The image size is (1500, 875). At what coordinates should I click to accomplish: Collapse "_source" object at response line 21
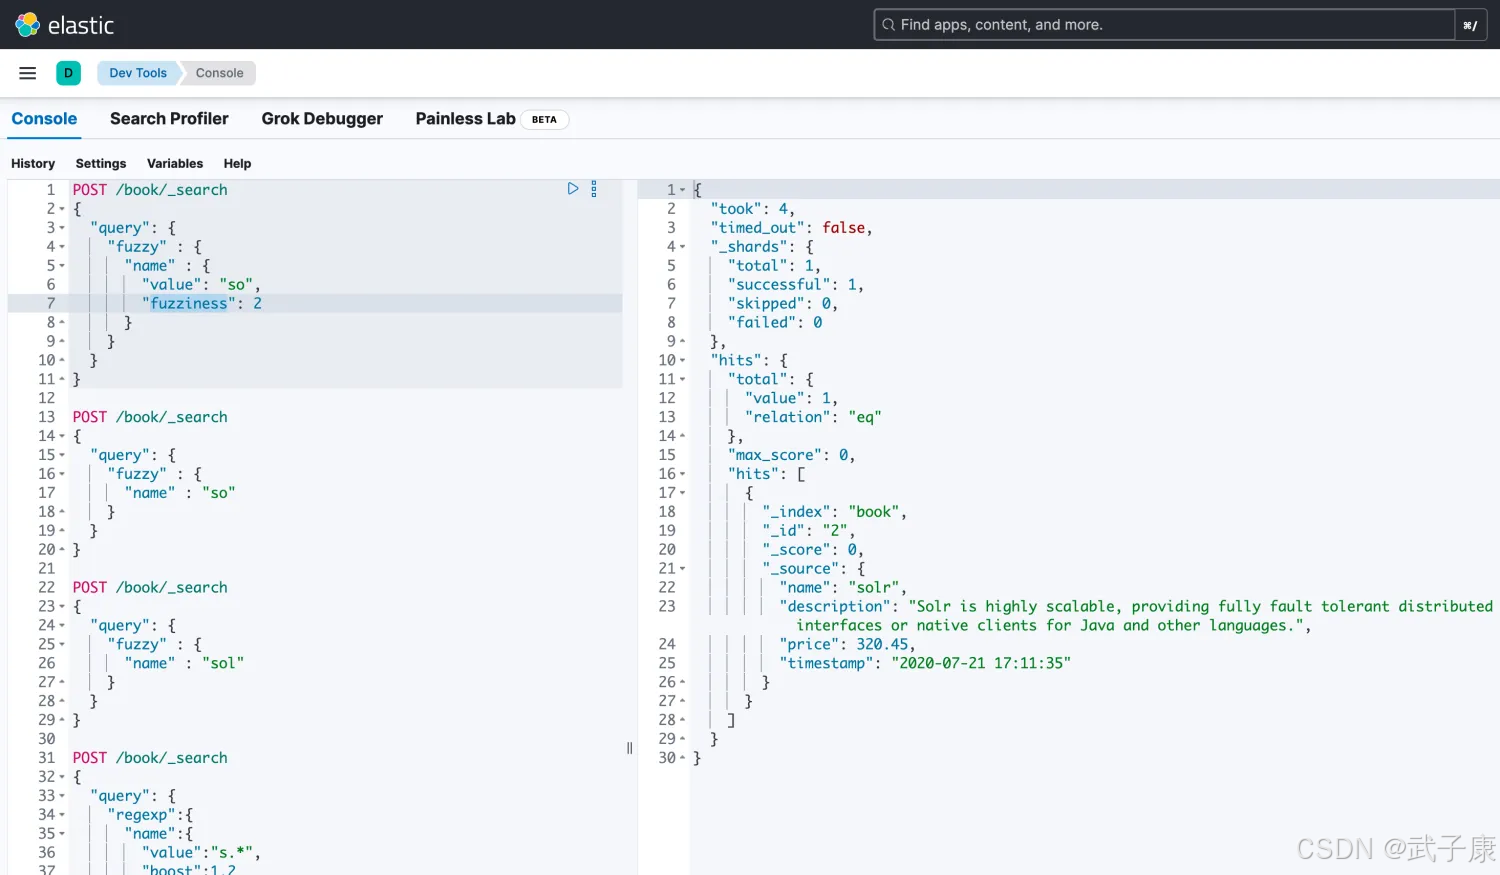pyautogui.click(x=683, y=569)
